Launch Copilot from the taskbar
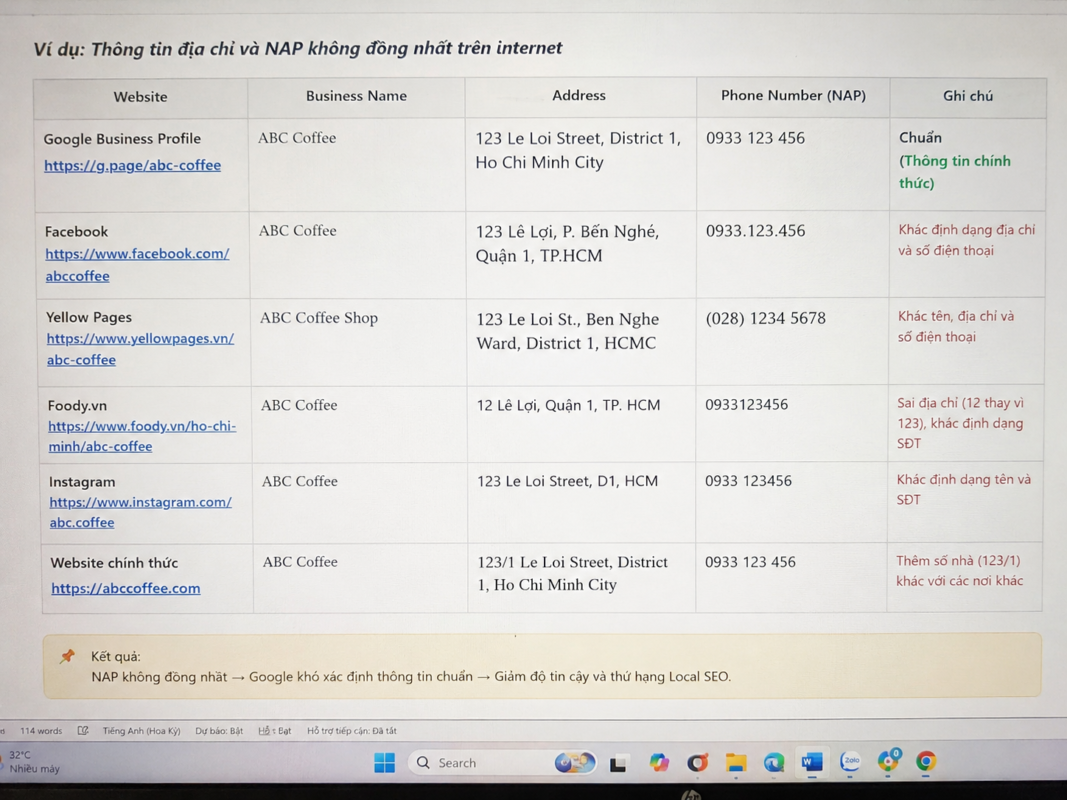 pyautogui.click(x=659, y=763)
